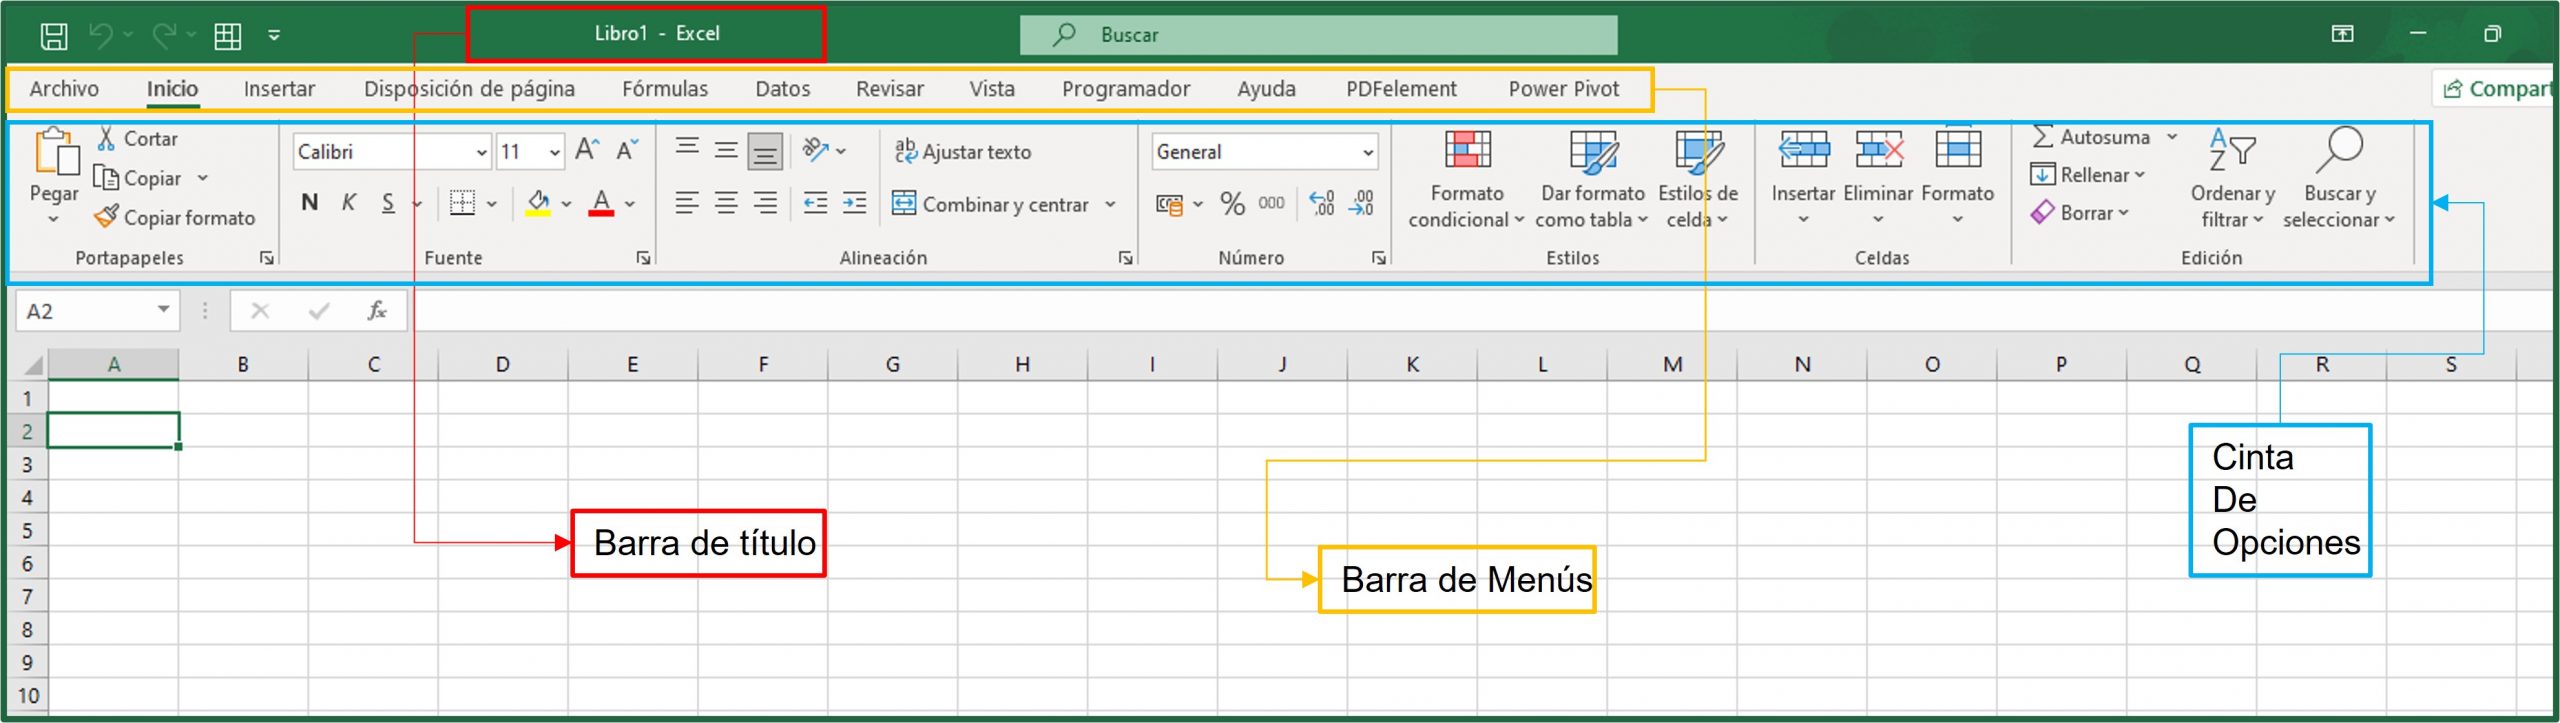Viewport: 2560px width, 723px height.
Task: Click thousands separator 000 icon
Action: pos(1271,203)
